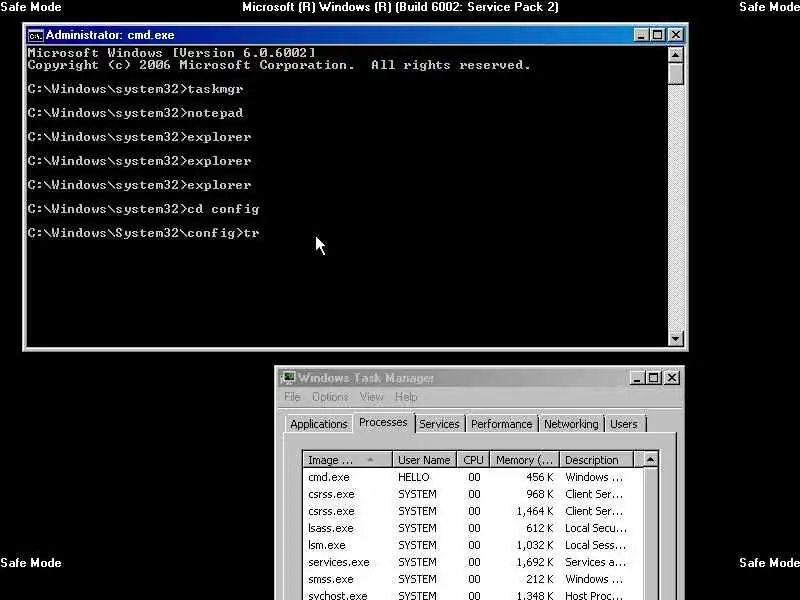
Task: Click the taskmgr command line in cmd
Action: 136,89
